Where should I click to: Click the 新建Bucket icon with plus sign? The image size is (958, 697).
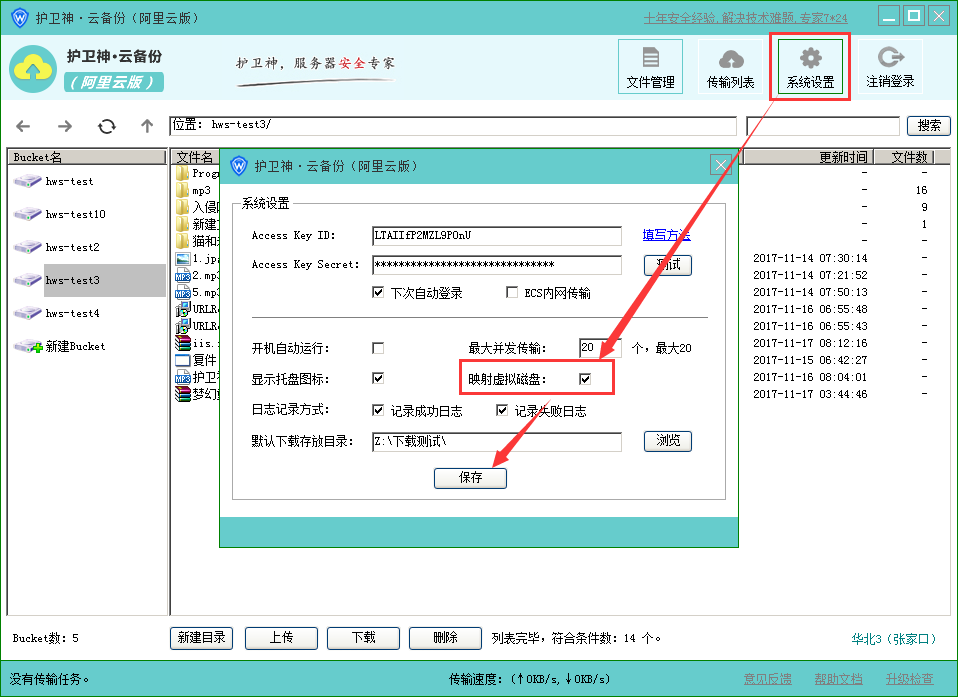[28, 346]
